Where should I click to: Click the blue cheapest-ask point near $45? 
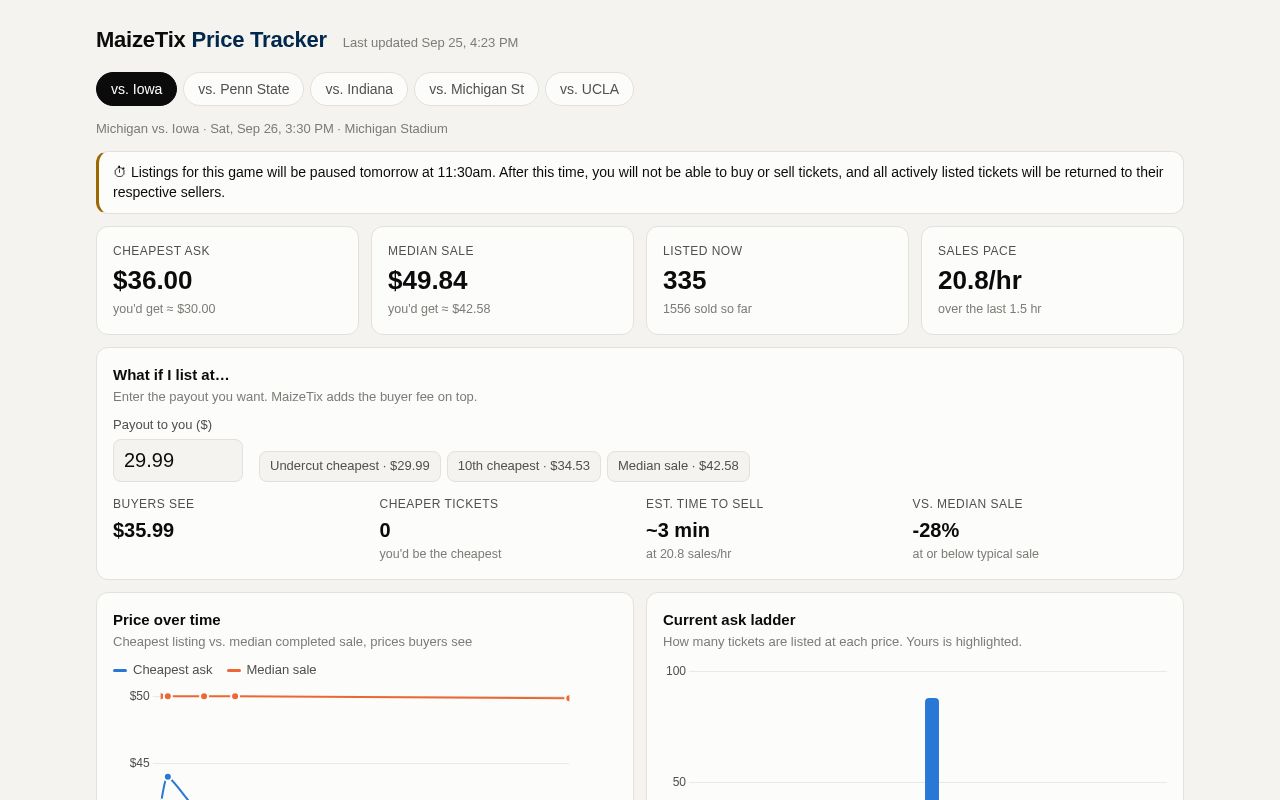(168, 777)
